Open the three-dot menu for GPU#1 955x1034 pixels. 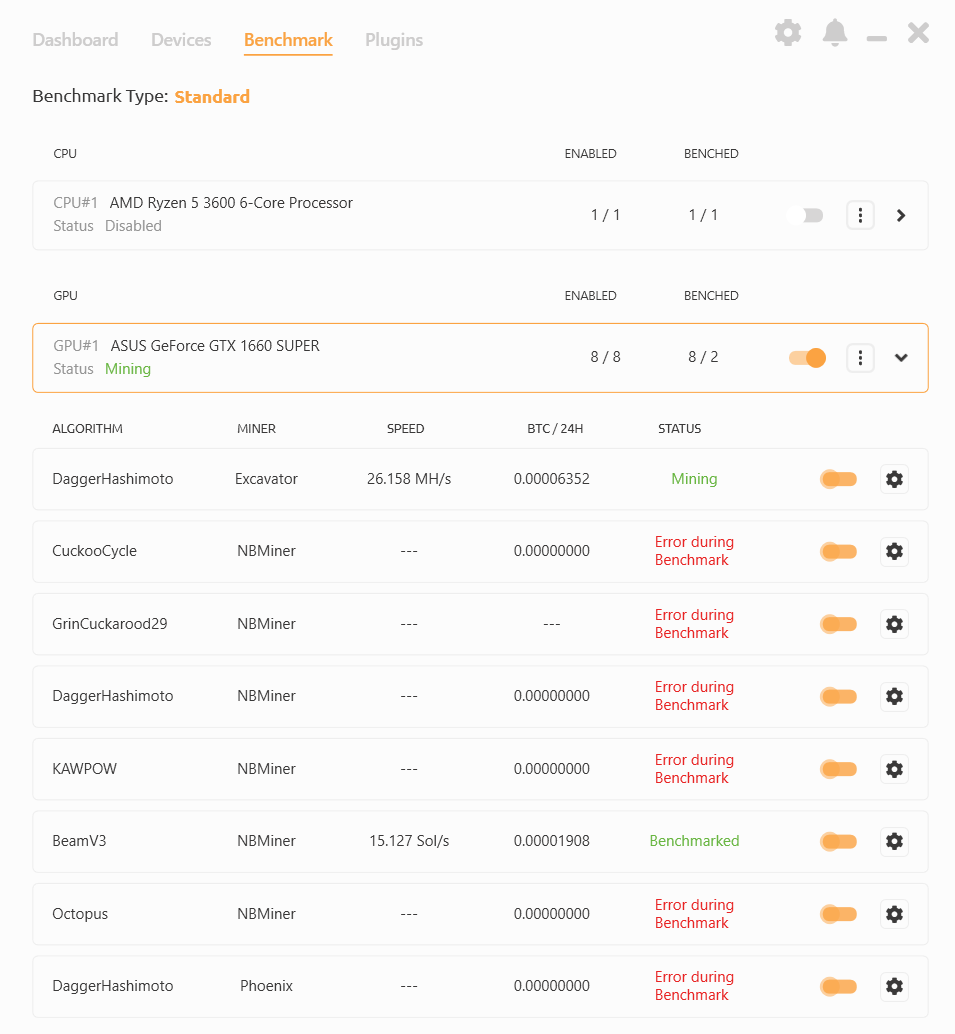click(860, 357)
